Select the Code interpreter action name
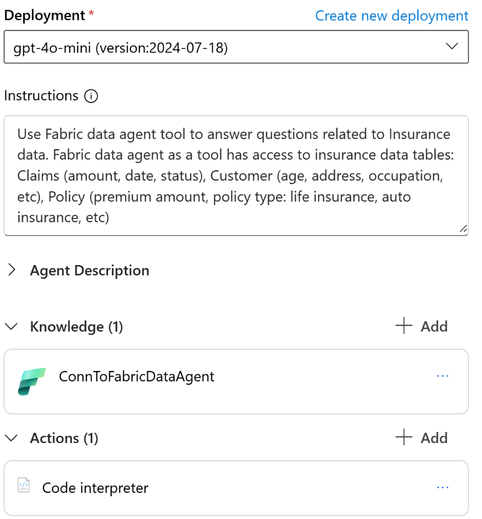This screenshot has width=482, height=519. (x=95, y=488)
